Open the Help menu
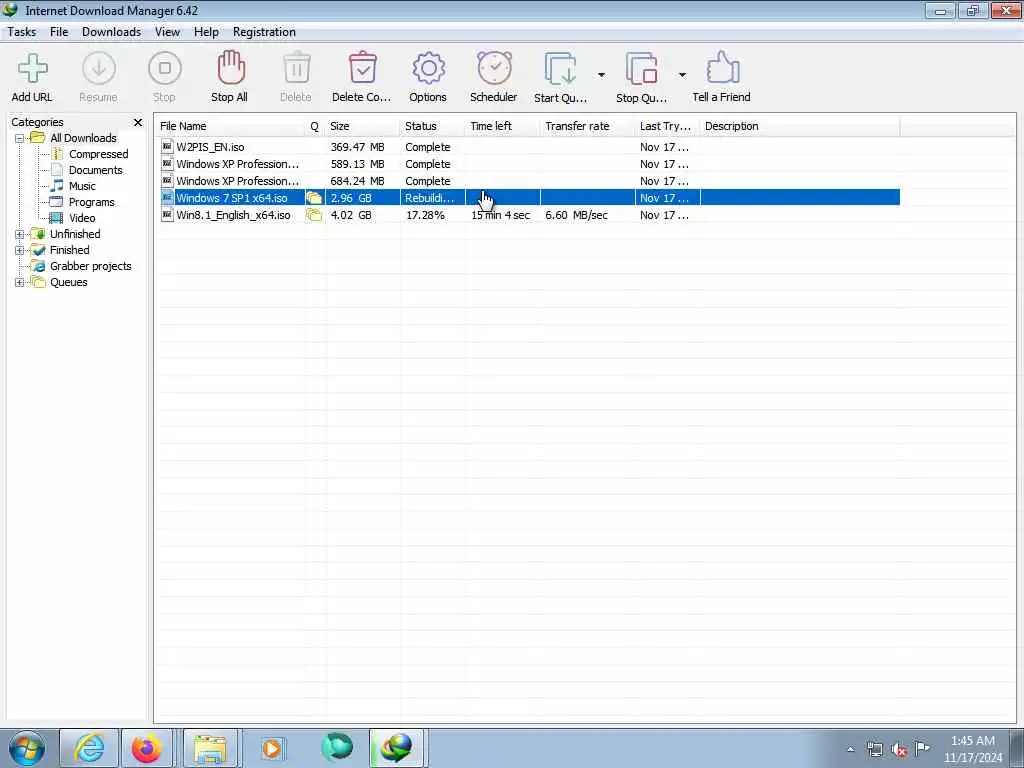Screen dimensions: 1024x768 coord(206,32)
